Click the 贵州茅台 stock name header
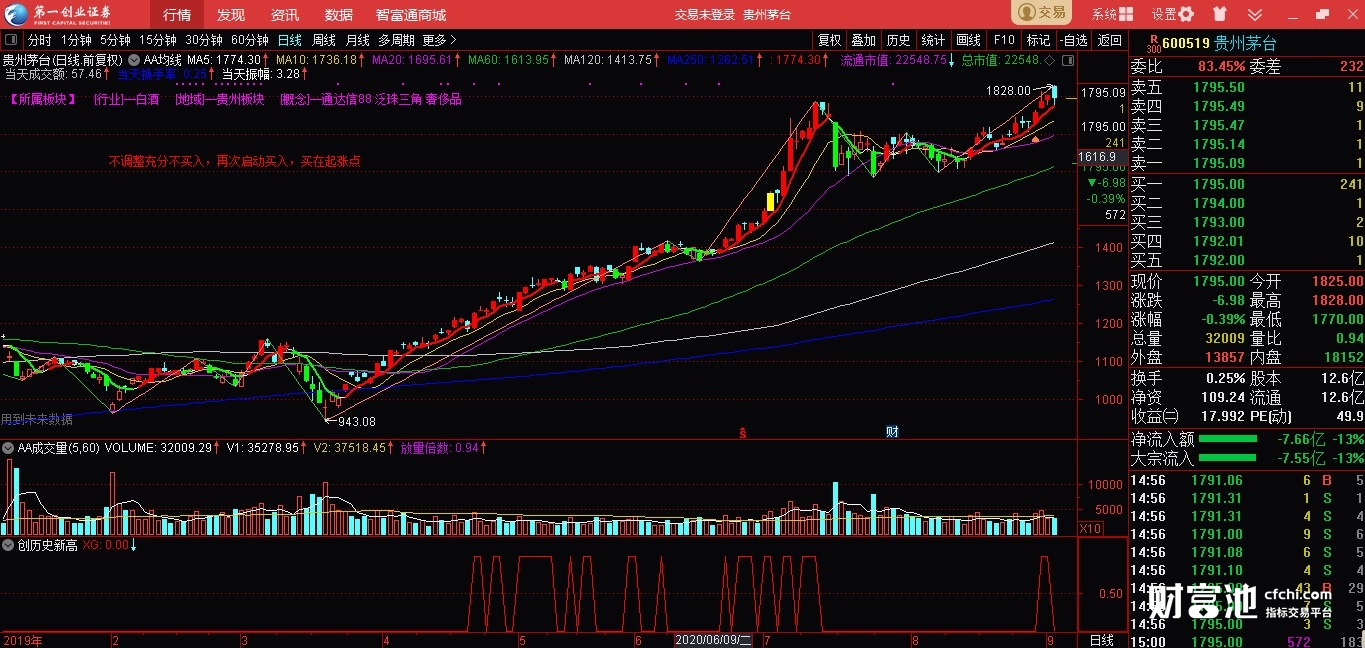The width and height of the screenshot is (1365, 648). coord(1245,43)
